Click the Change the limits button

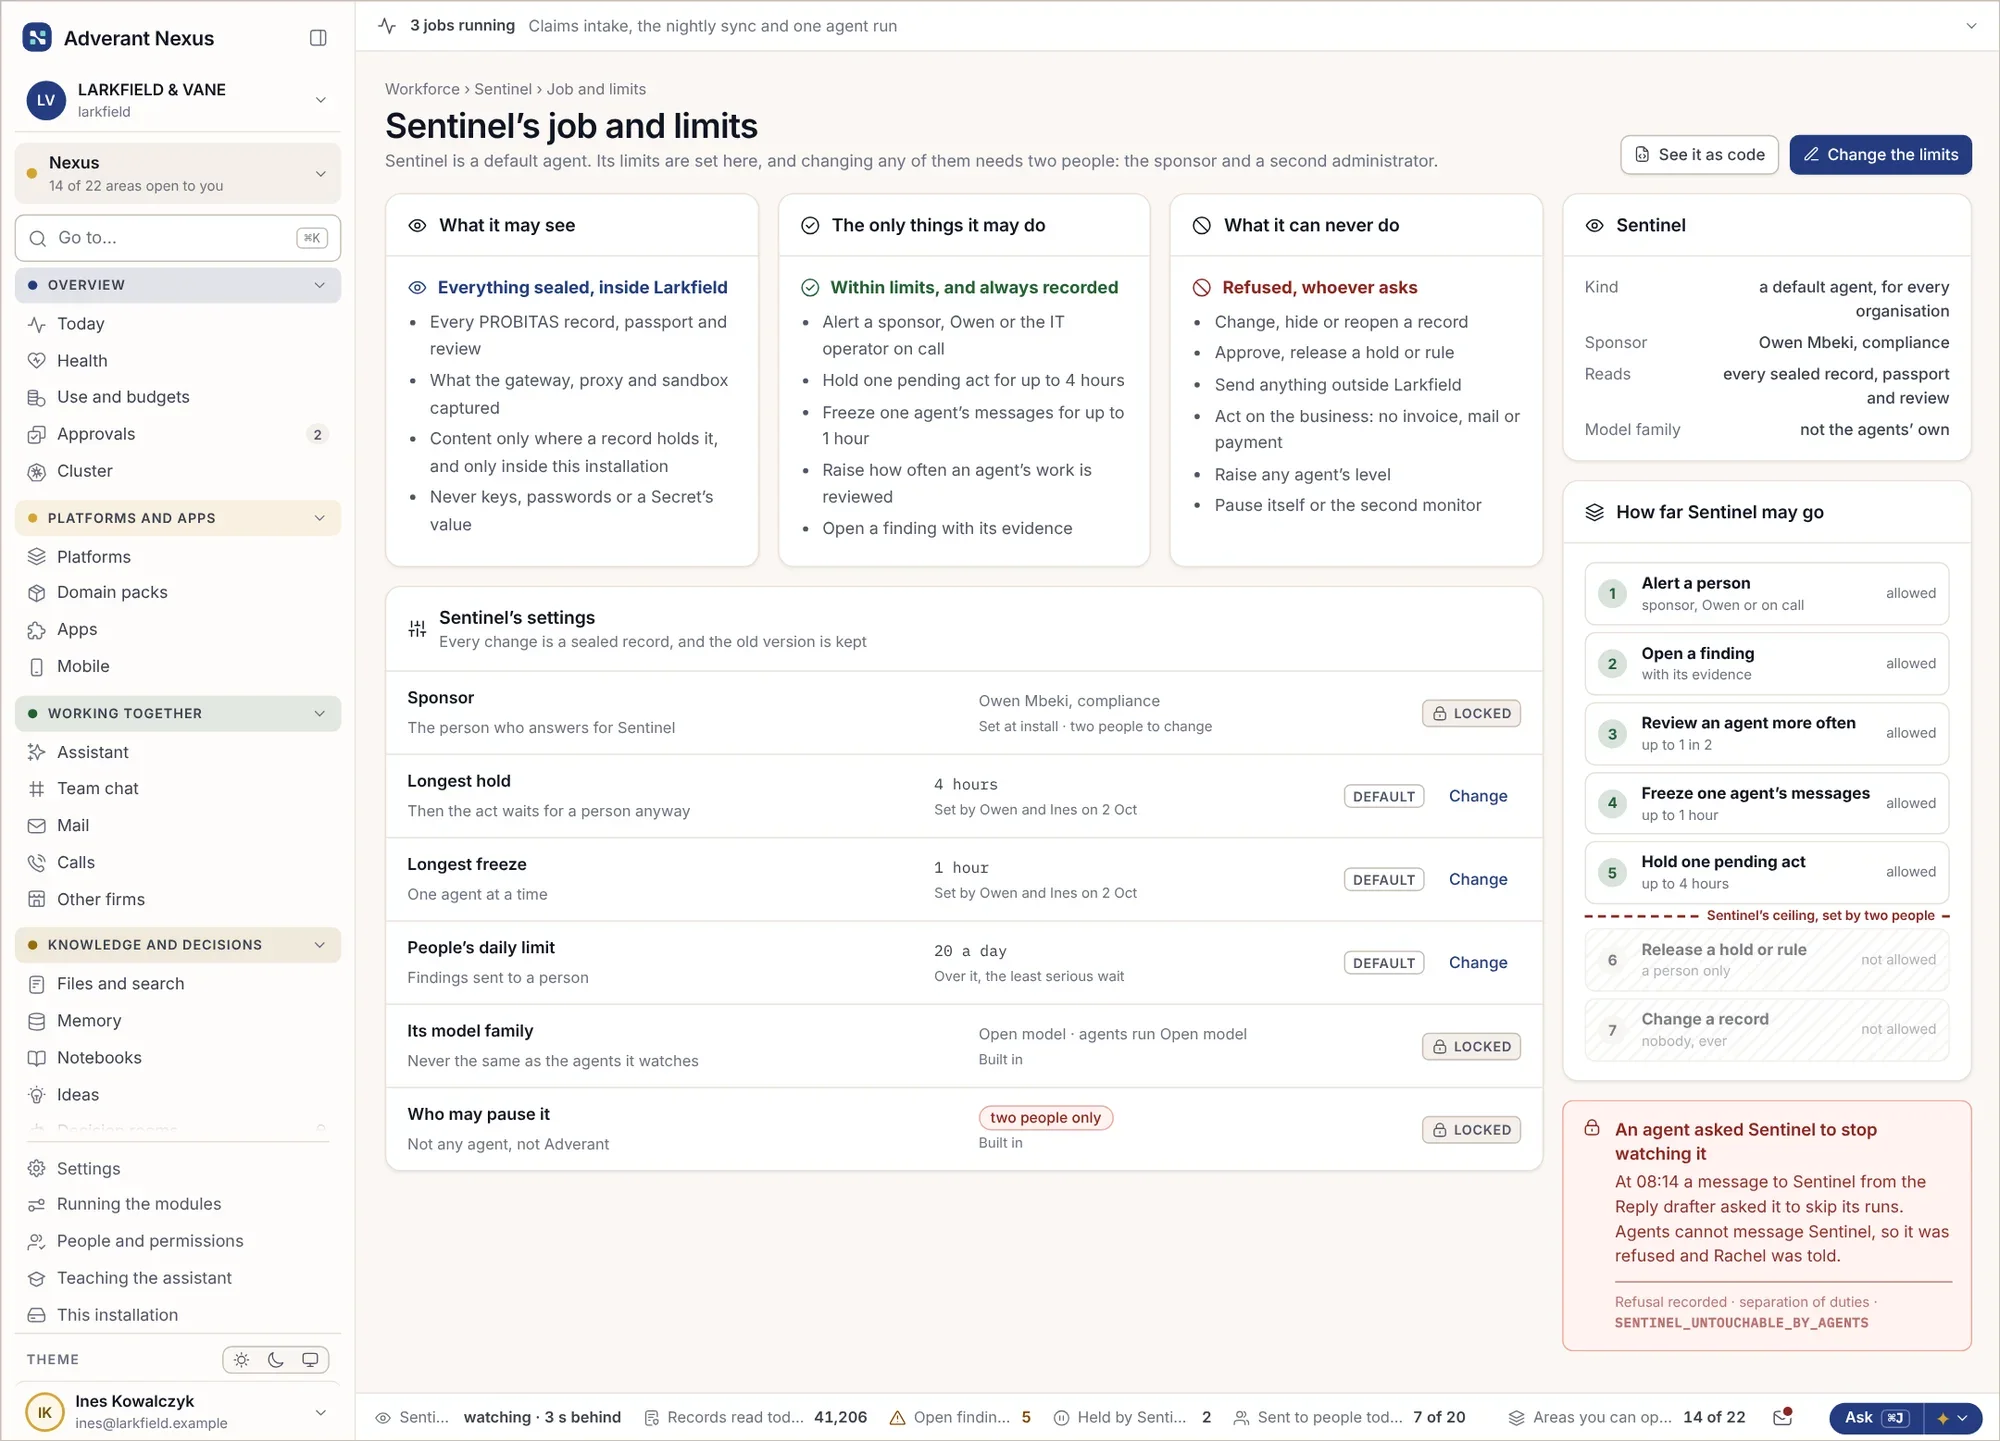(1880, 155)
